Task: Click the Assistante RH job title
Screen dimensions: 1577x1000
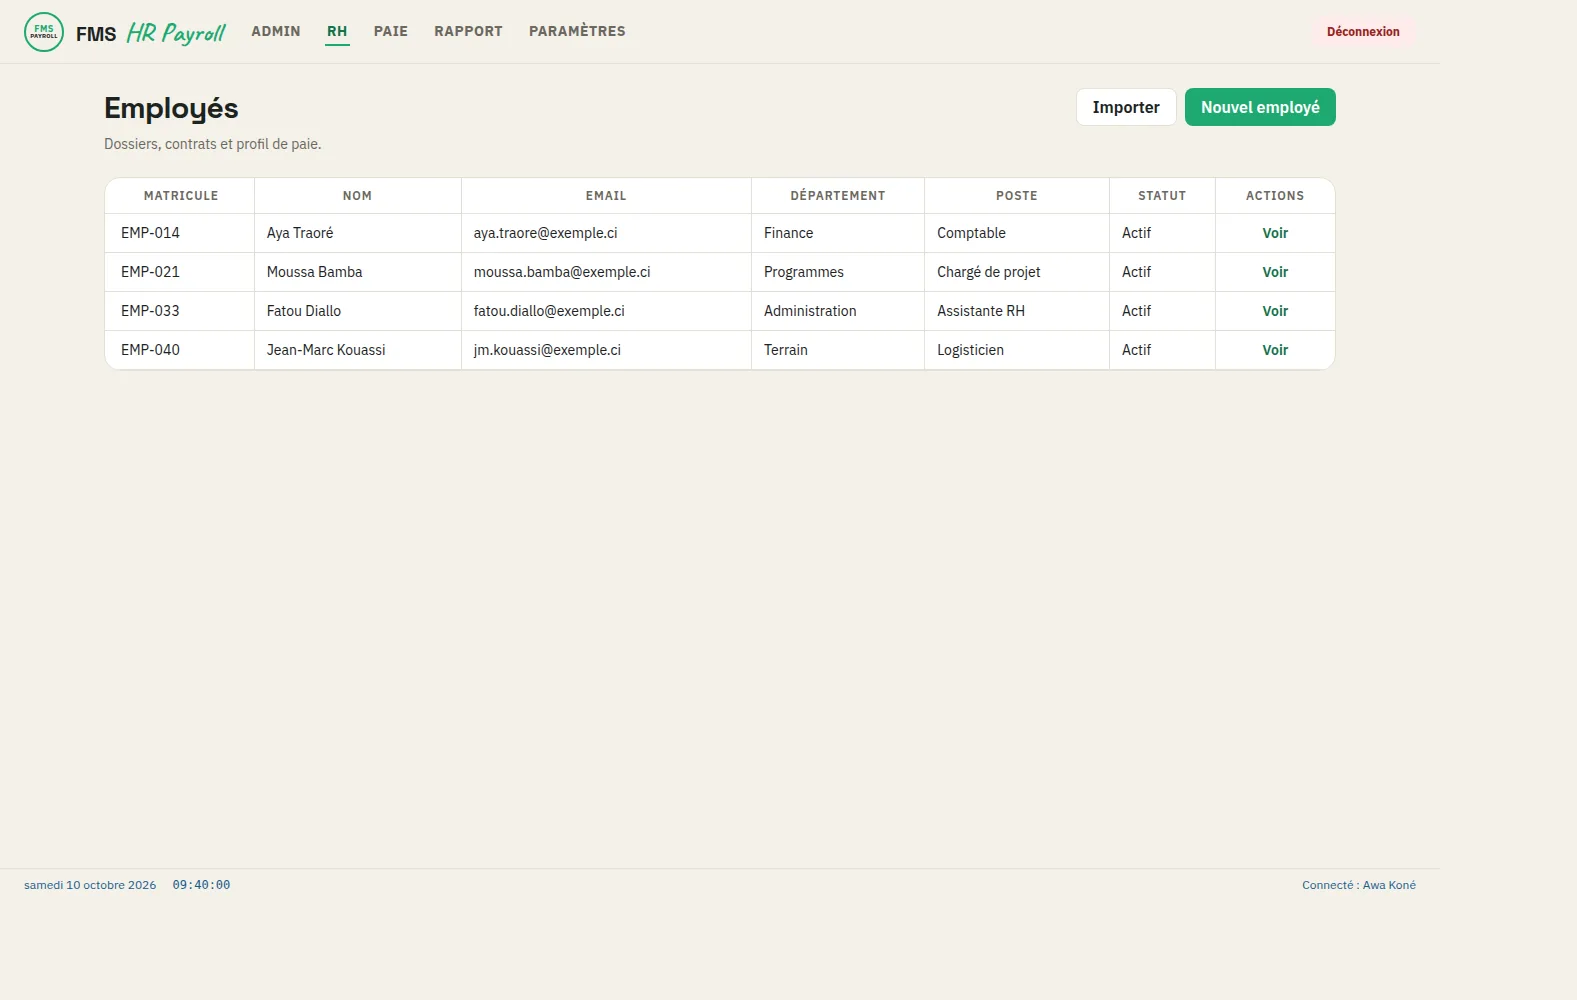Action: click(981, 311)
